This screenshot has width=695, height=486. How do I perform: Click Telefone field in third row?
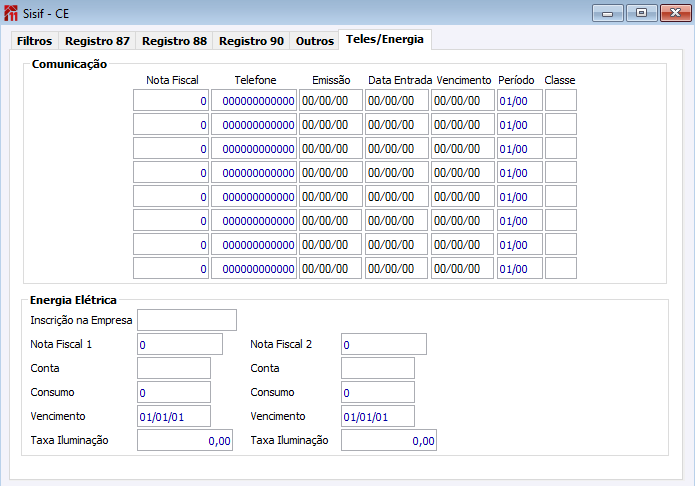pos(254,148)
